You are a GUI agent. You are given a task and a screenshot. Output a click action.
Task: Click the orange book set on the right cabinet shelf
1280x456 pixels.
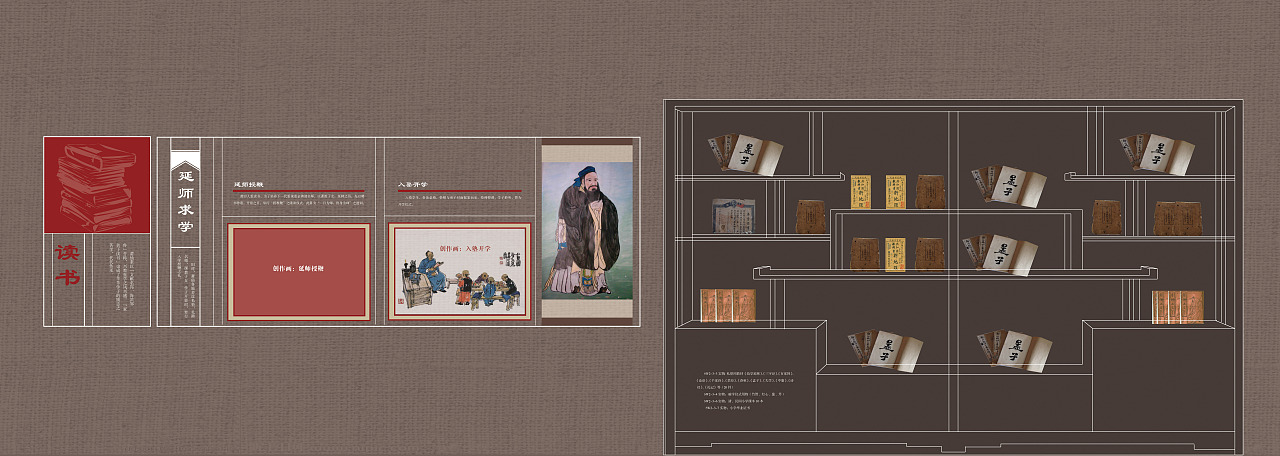(x=1177, y=307)
